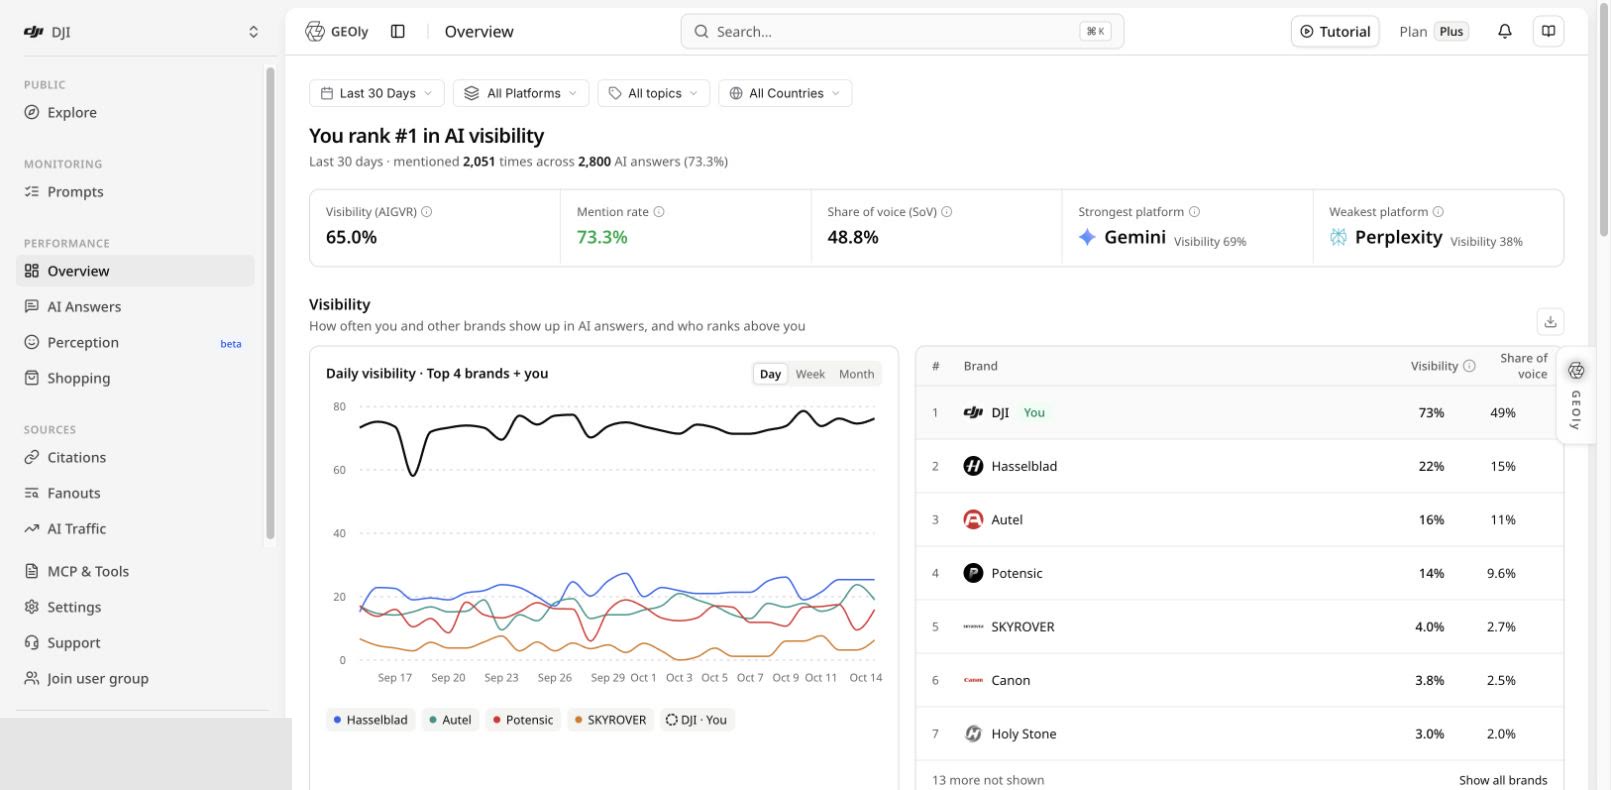The height and width of the screenshot is (790, 1611).
Task: Click info icon beside Strongest platform
Action: (1194, 212)
